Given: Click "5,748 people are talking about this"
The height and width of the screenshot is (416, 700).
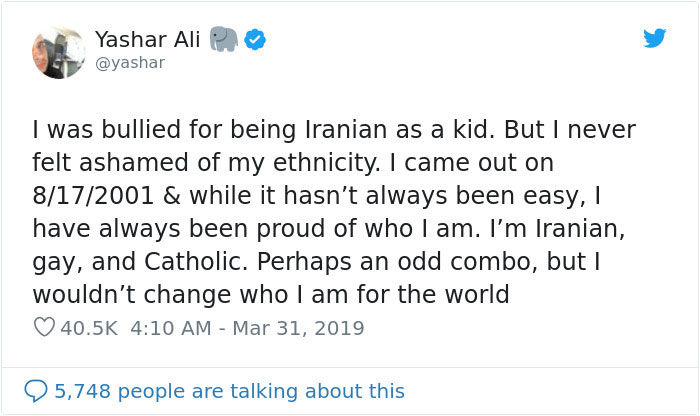Looking at the screenshot, I should point(230,391).
